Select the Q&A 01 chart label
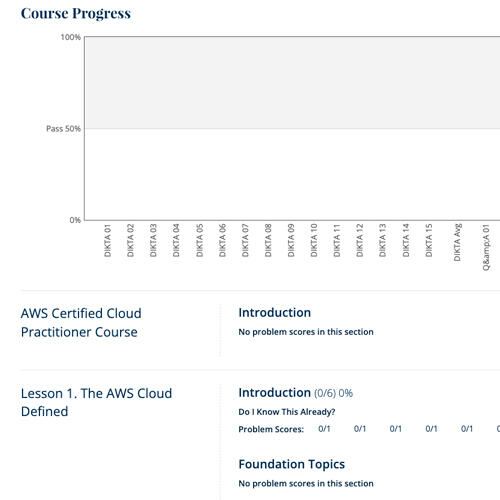This screenshot has width=500, height=500. click(x=486, y=247)
